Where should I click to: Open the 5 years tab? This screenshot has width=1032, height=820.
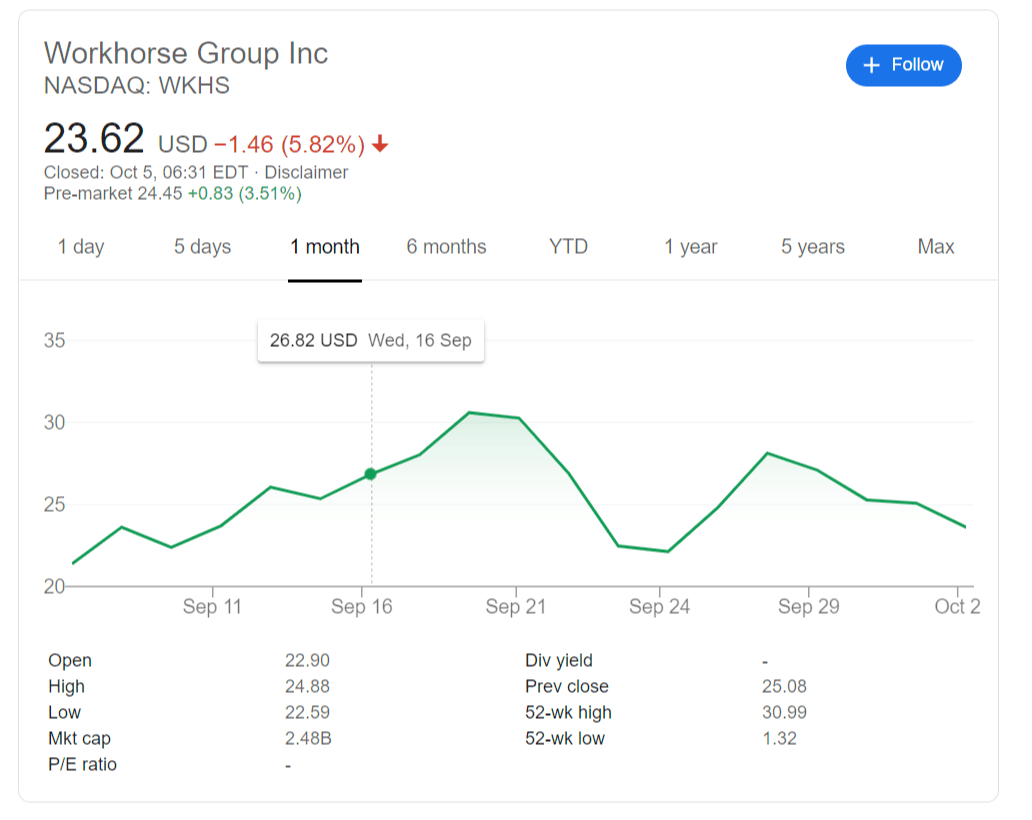[x=813, y=247]
